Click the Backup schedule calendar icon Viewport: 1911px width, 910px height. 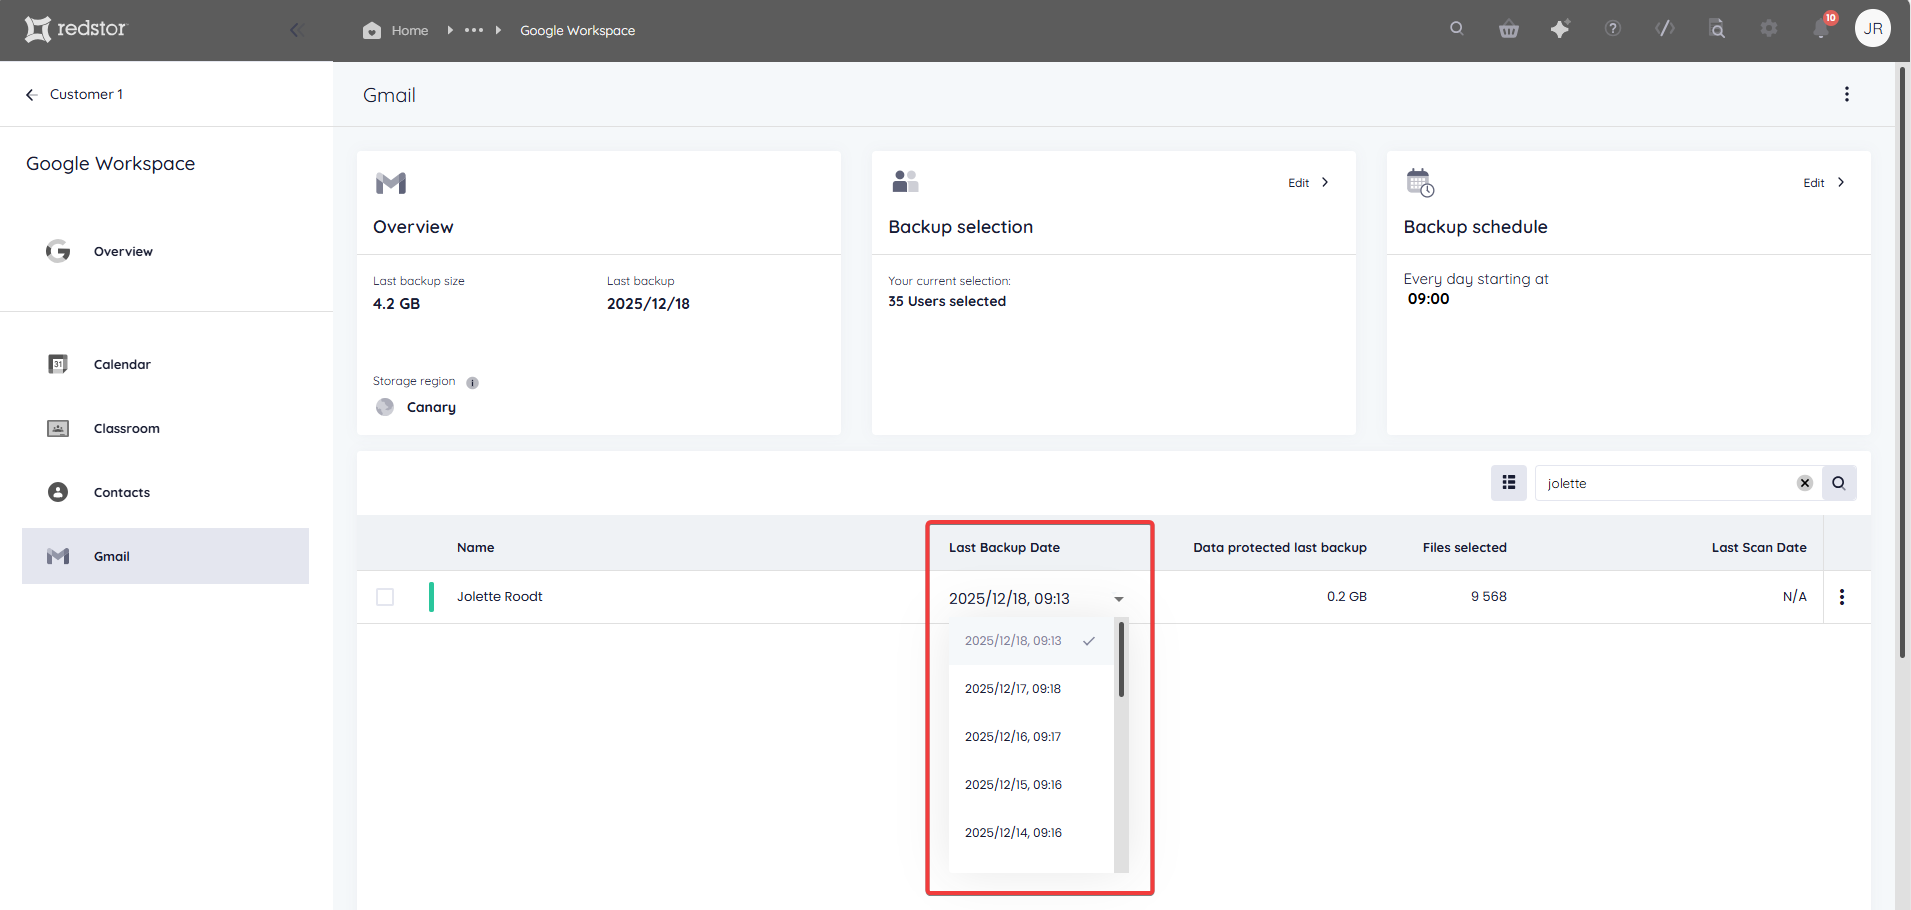(x=1420, y=183)
